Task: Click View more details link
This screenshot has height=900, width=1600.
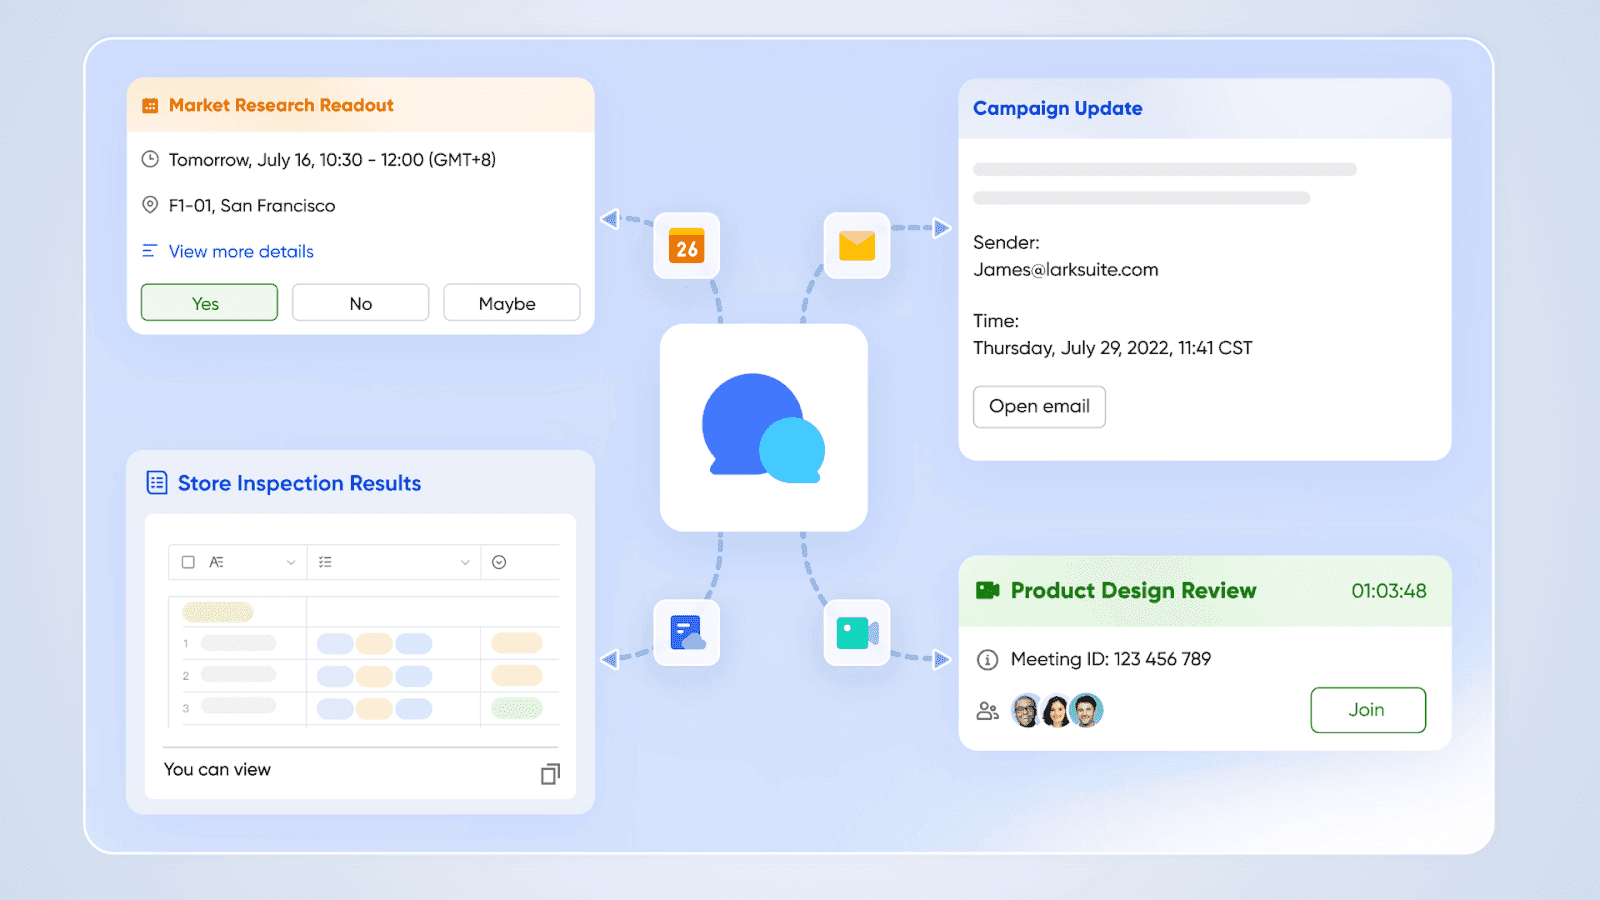Action: tap(240, 251)
